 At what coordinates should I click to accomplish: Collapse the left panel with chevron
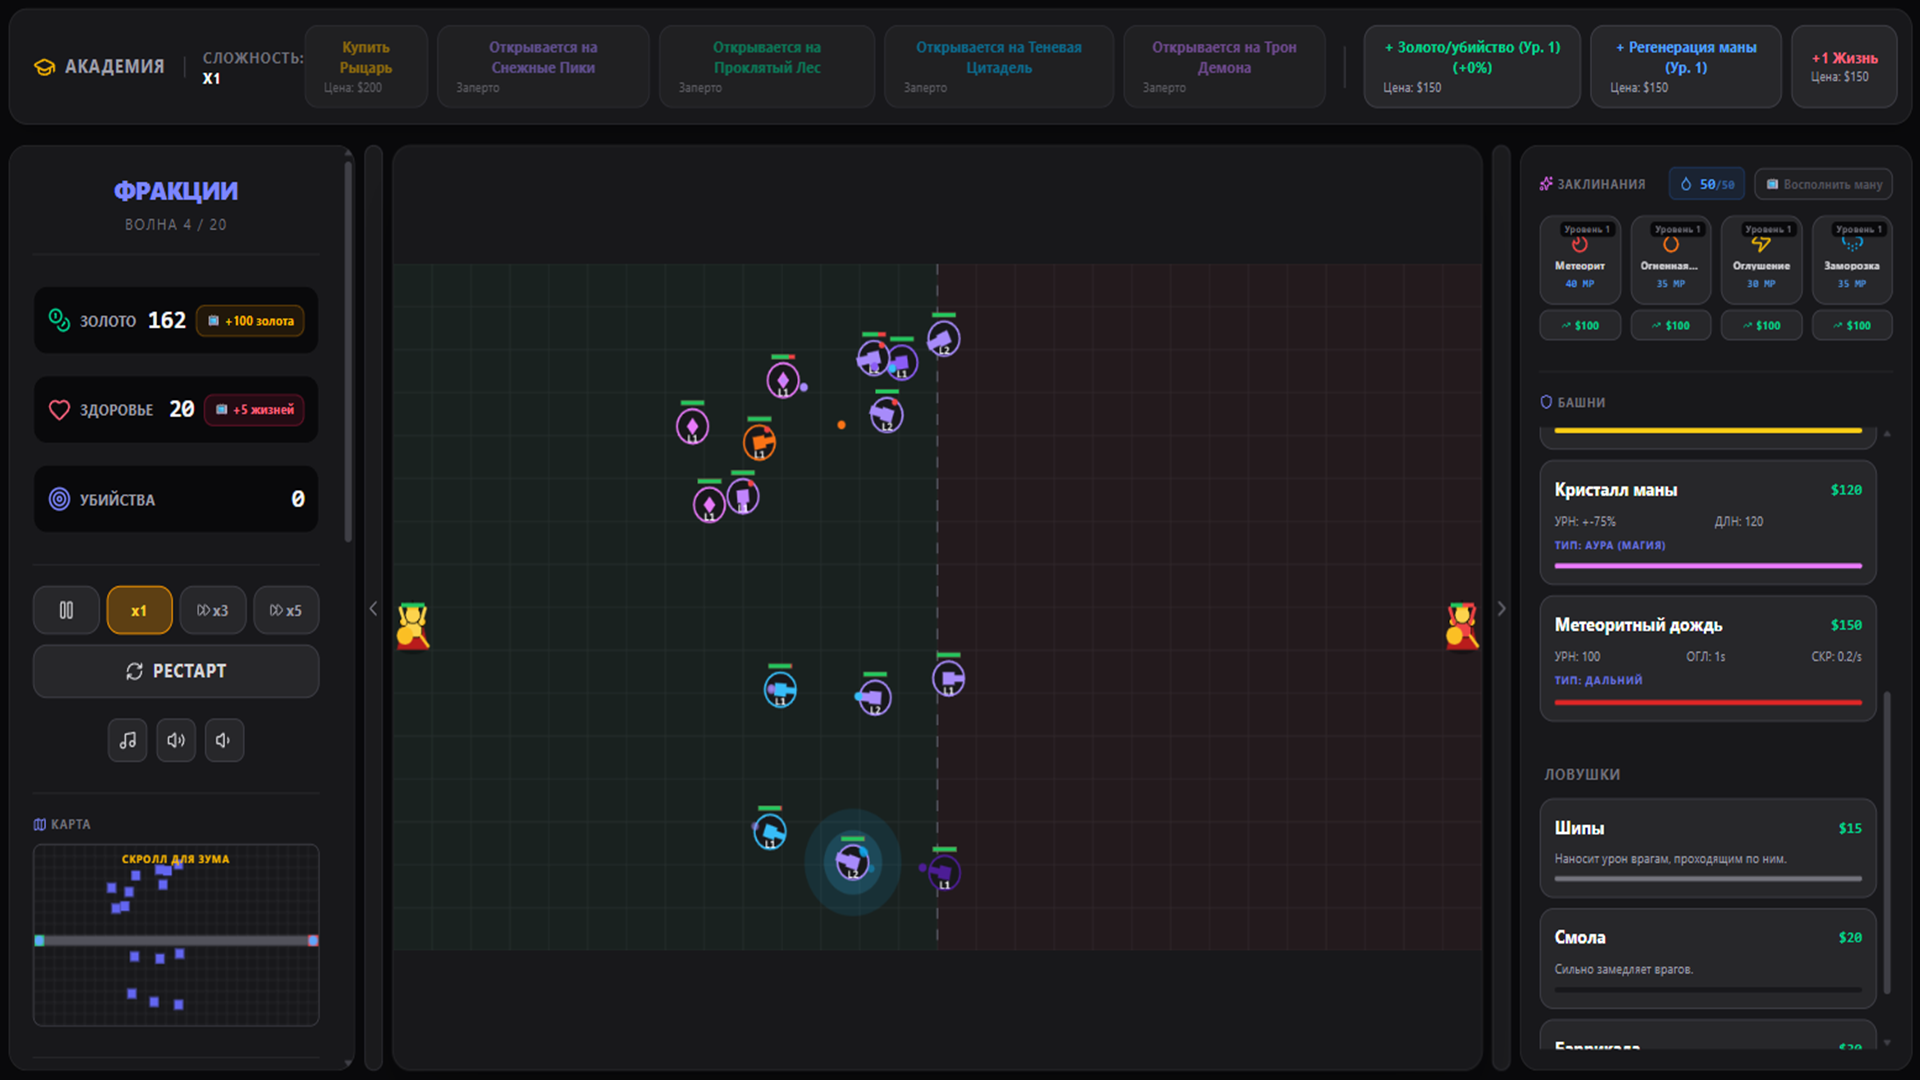click(373, 608)
